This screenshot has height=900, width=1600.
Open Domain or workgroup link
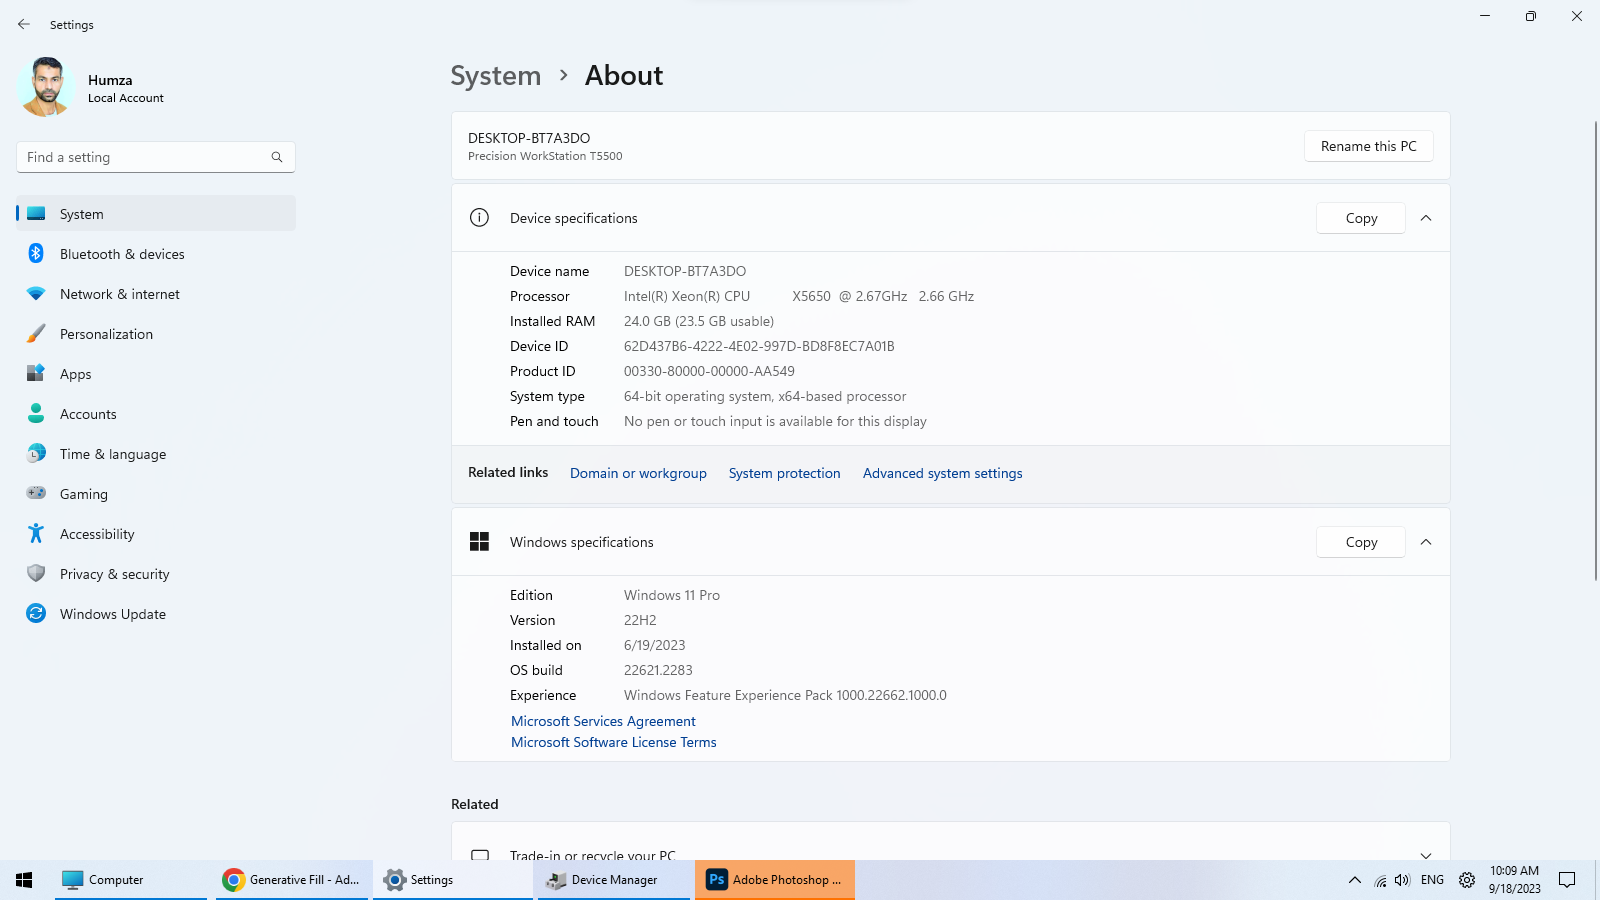click(x=638, y=473)
